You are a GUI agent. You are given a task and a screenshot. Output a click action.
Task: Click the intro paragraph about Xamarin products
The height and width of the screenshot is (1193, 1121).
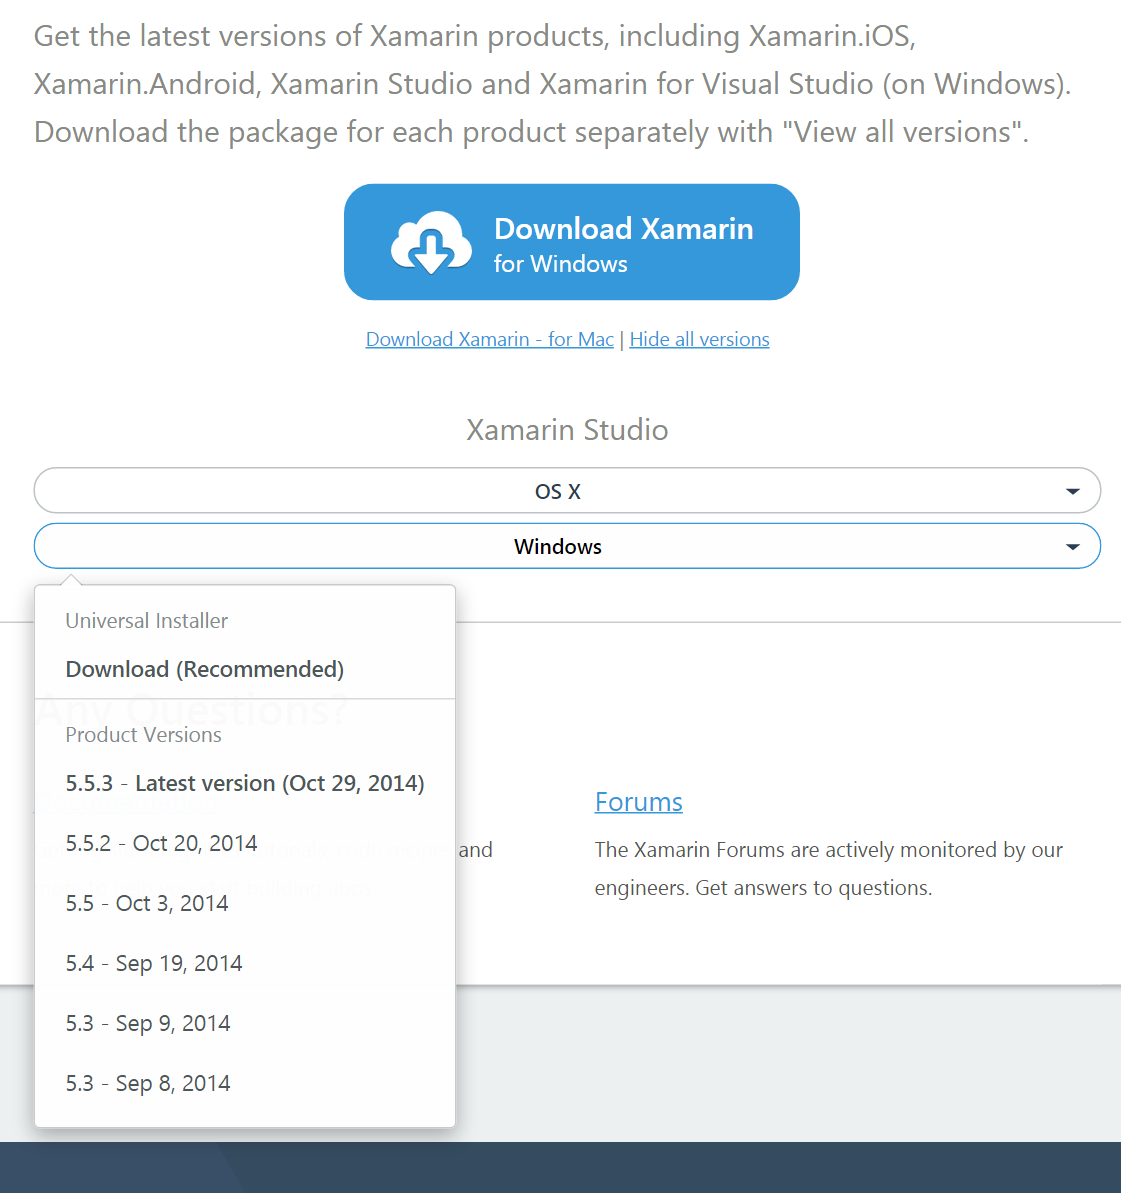tap(553, 84)
